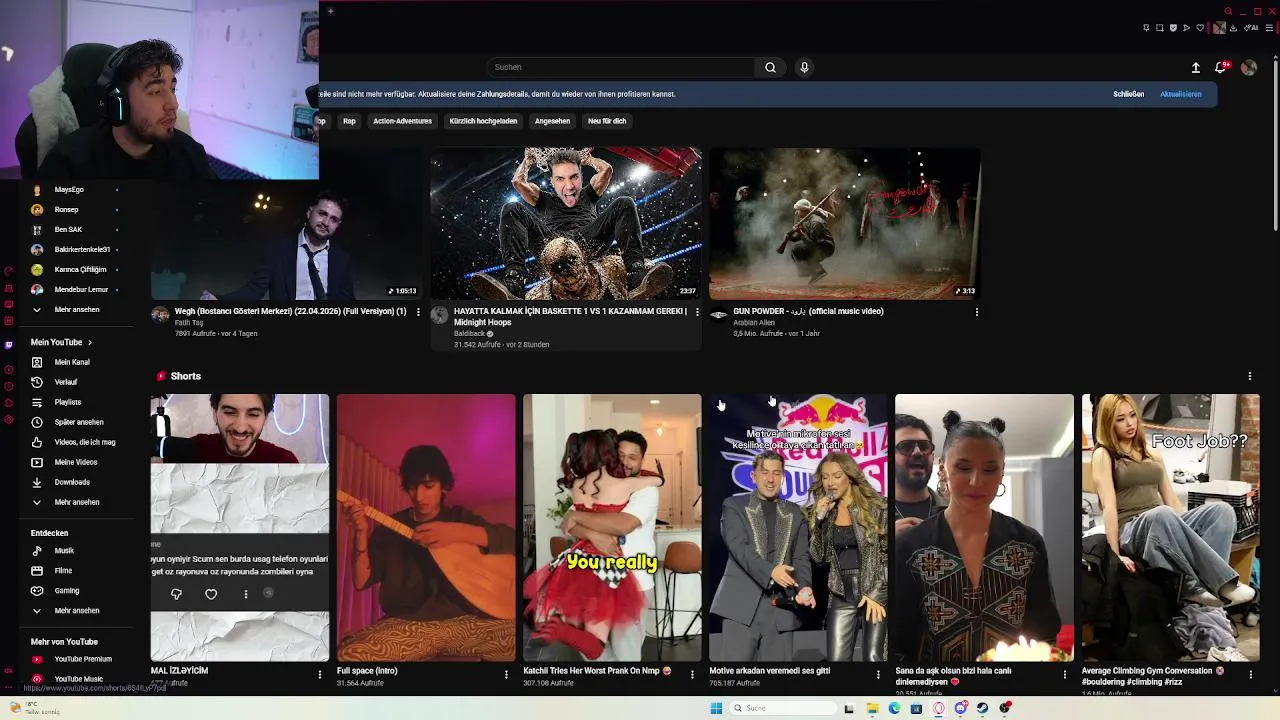The image size is (1280, 720).
Task: Click the Opera heart bookmark icon
Action: (x=1200, y=27)
